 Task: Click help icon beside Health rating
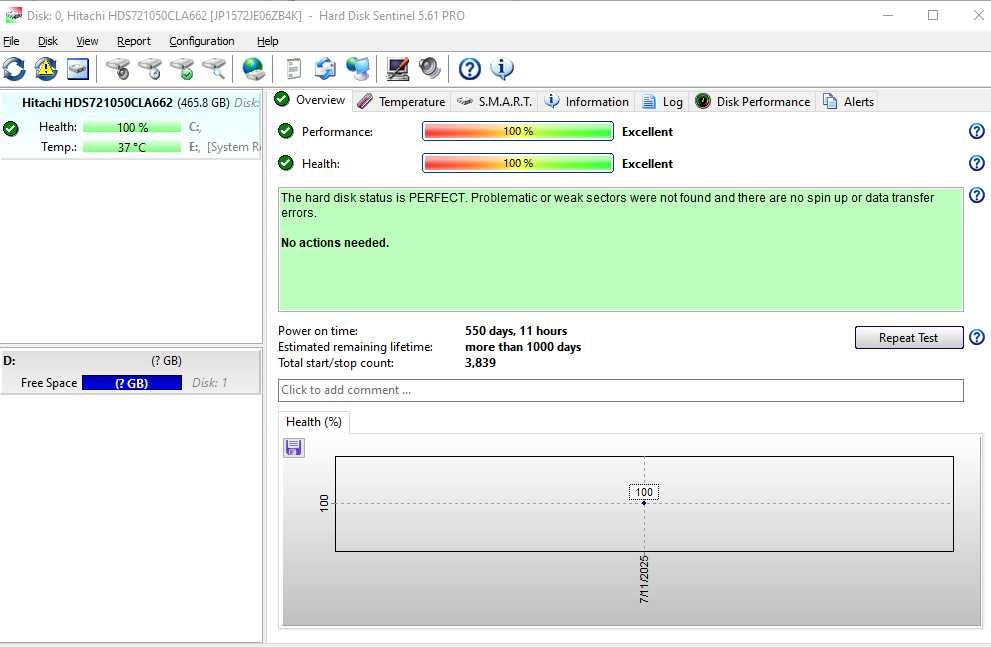point(976,163)
